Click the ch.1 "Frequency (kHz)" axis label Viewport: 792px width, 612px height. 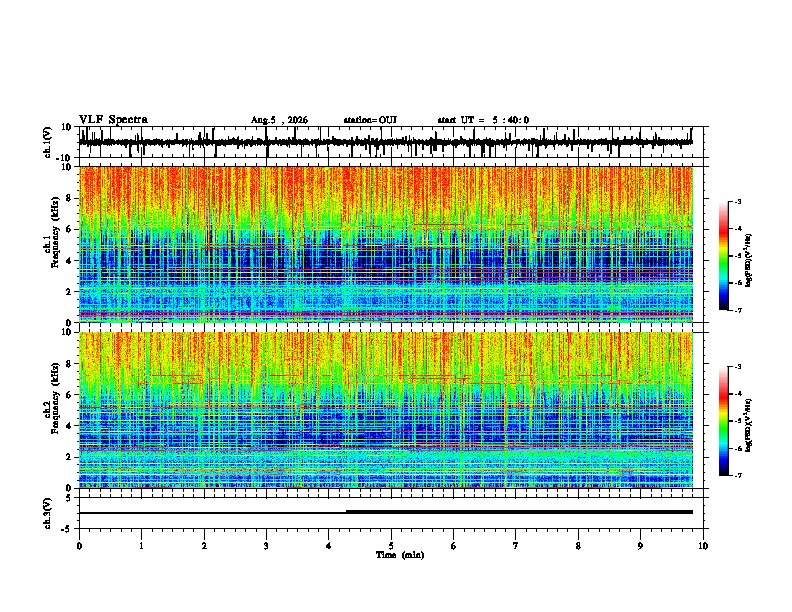tap(56, 232)
